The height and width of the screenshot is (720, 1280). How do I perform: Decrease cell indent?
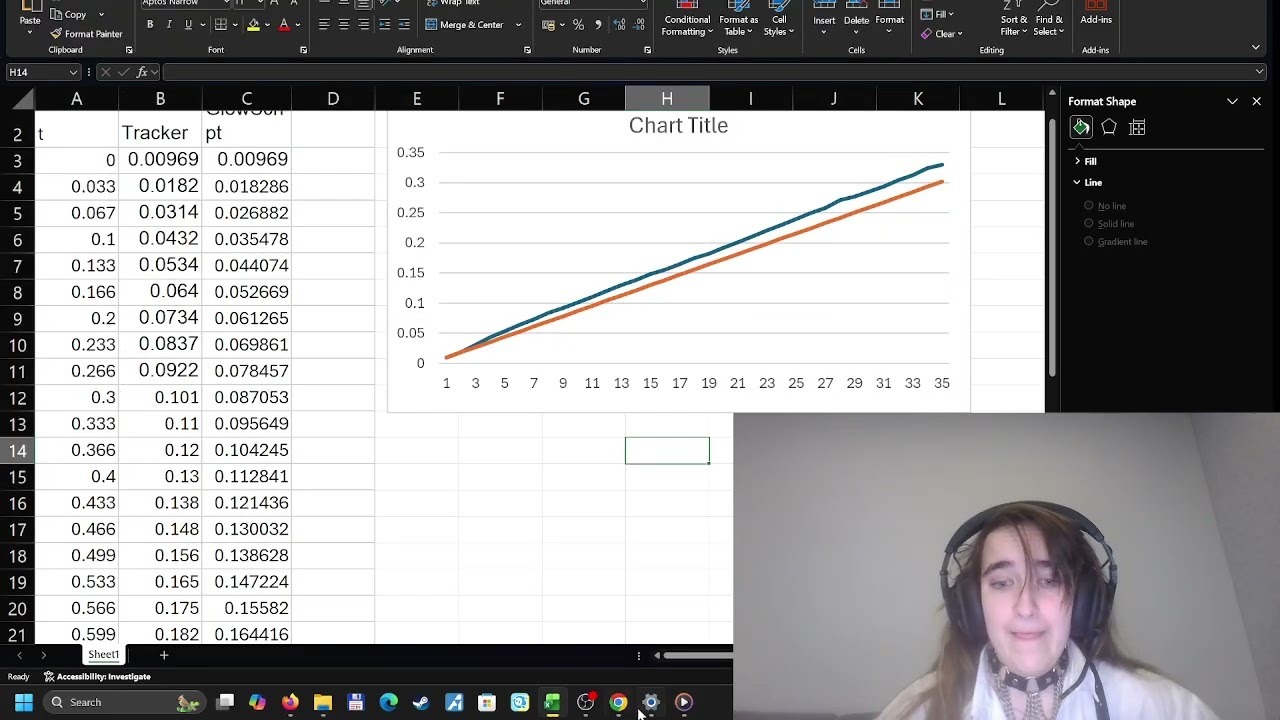click(384, 24)
